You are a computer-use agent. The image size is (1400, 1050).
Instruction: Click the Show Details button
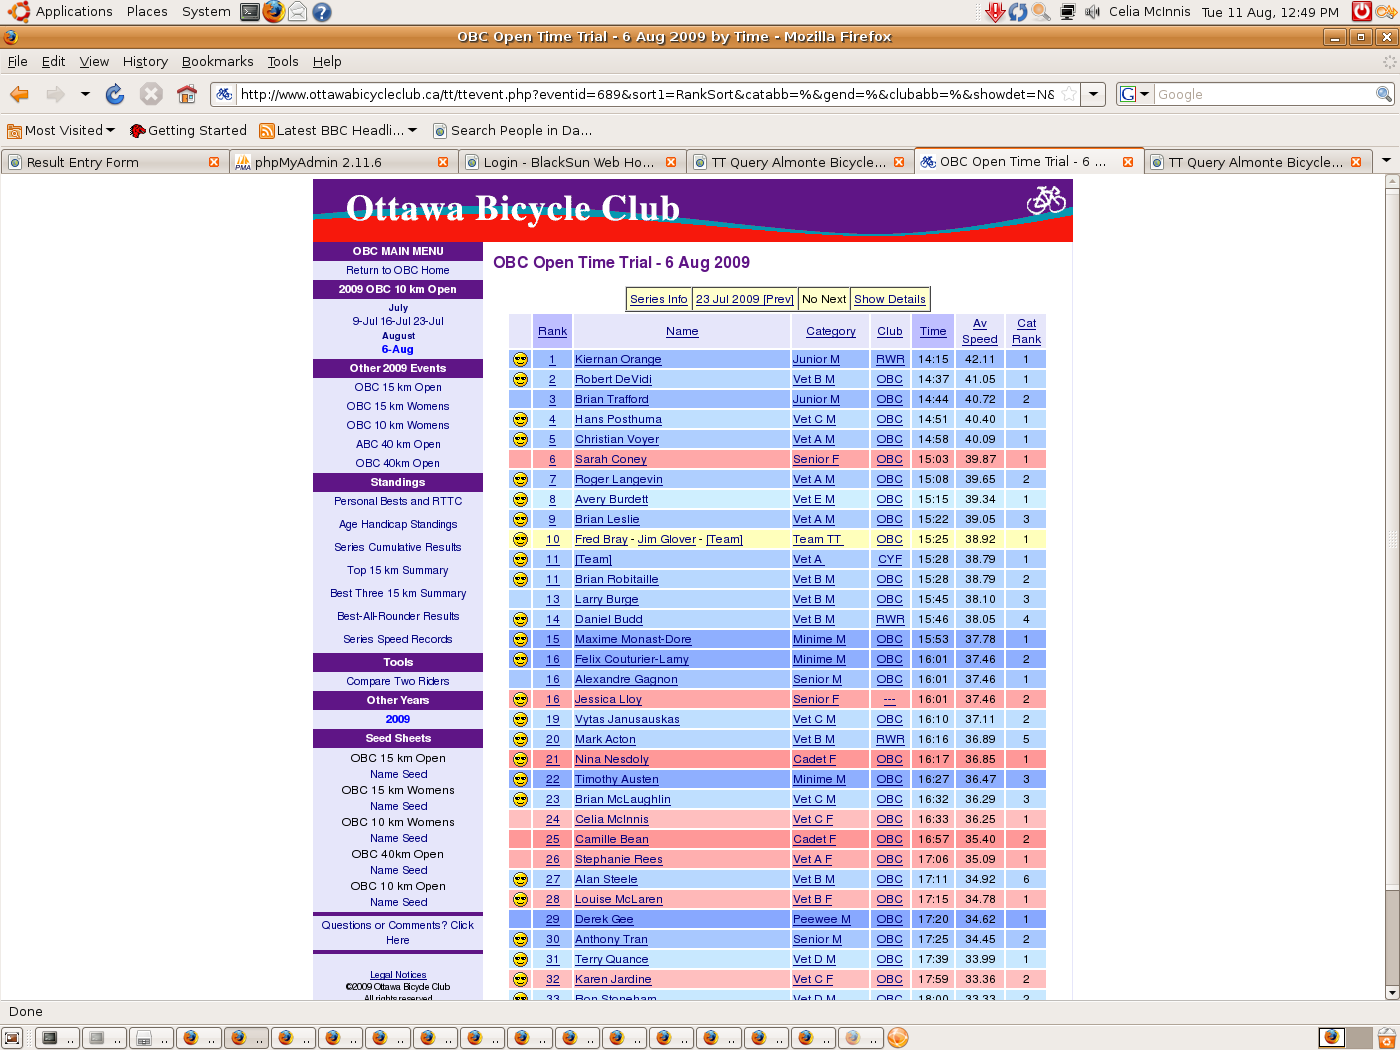coord(889,299)
